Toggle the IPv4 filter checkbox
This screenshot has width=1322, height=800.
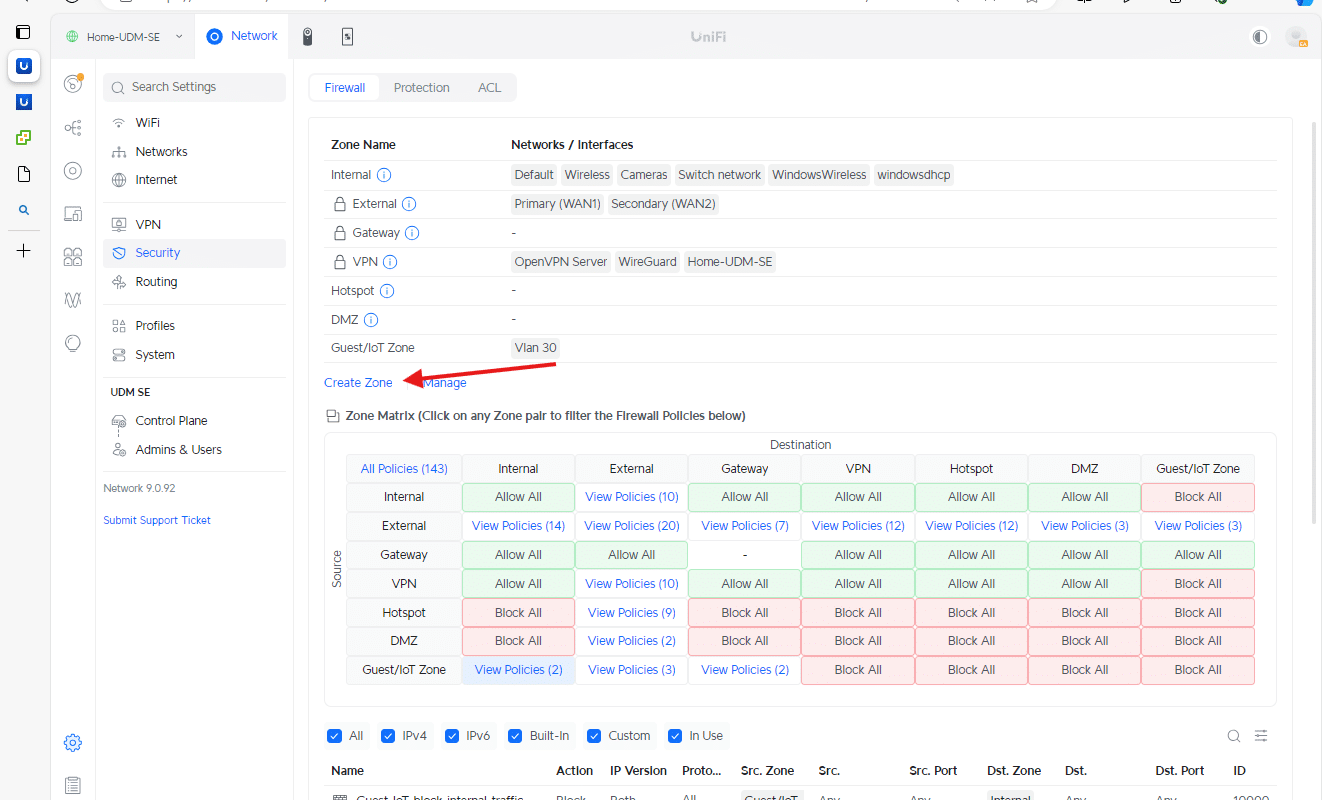(x=388, y=736)
